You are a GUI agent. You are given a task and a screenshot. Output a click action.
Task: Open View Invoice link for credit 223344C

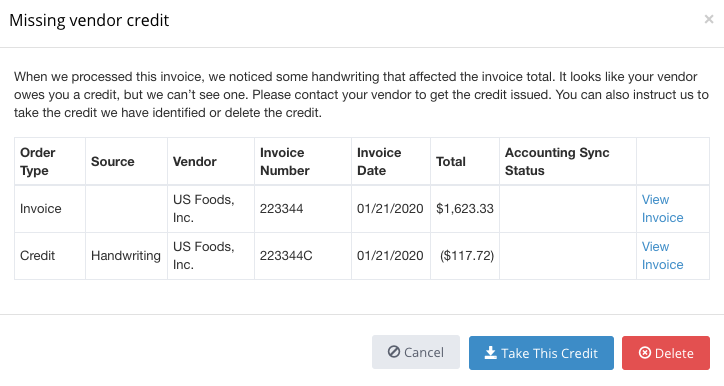coord(662,256)
